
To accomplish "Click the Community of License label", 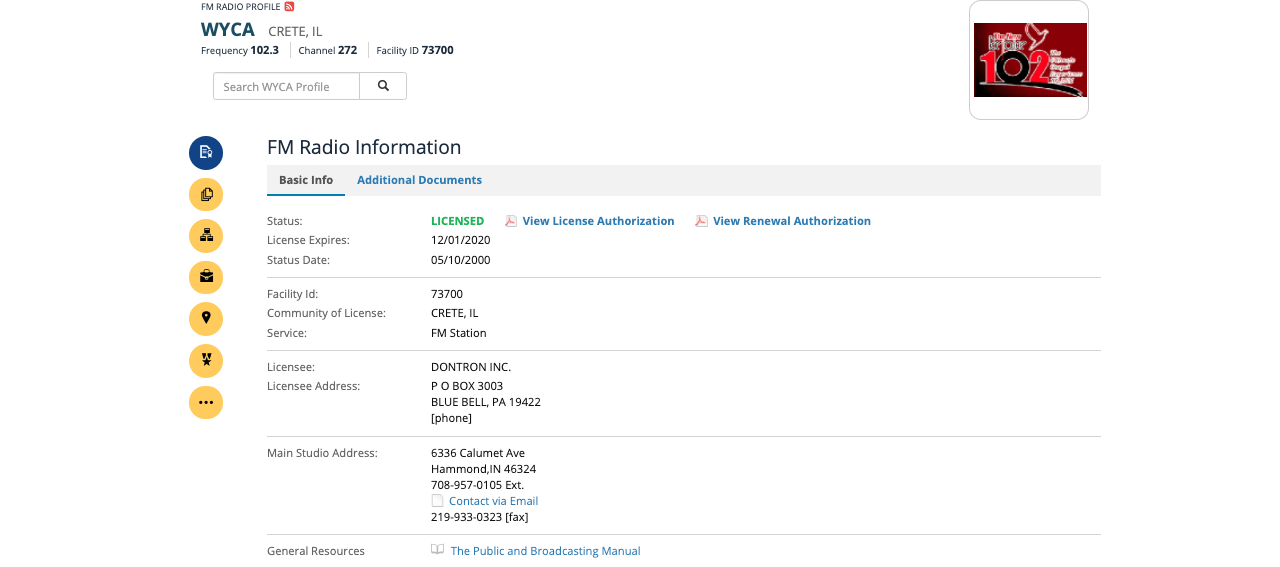I will (x=326, y=313).
